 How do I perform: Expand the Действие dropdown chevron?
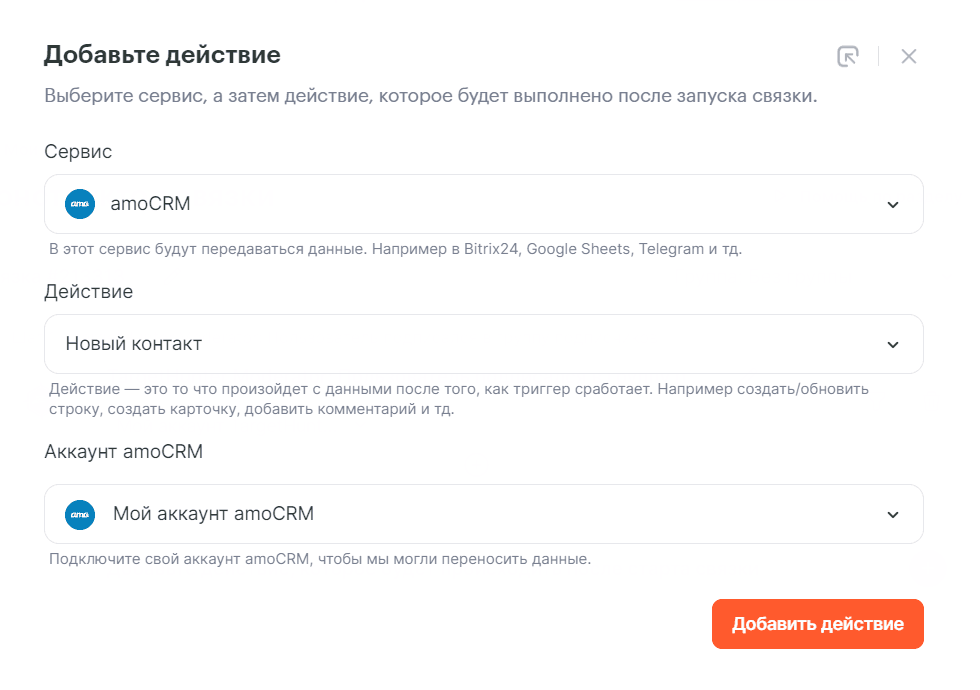[893, 345]
